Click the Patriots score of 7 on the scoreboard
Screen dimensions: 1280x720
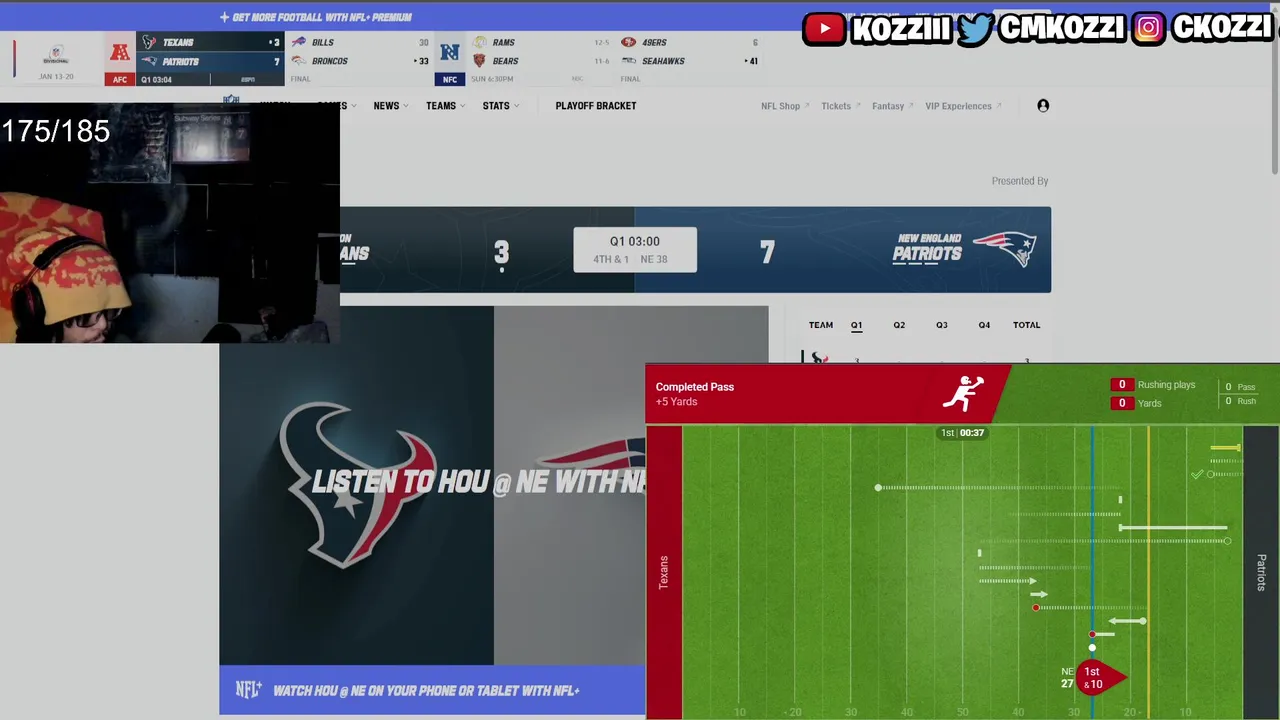[767, 252]
